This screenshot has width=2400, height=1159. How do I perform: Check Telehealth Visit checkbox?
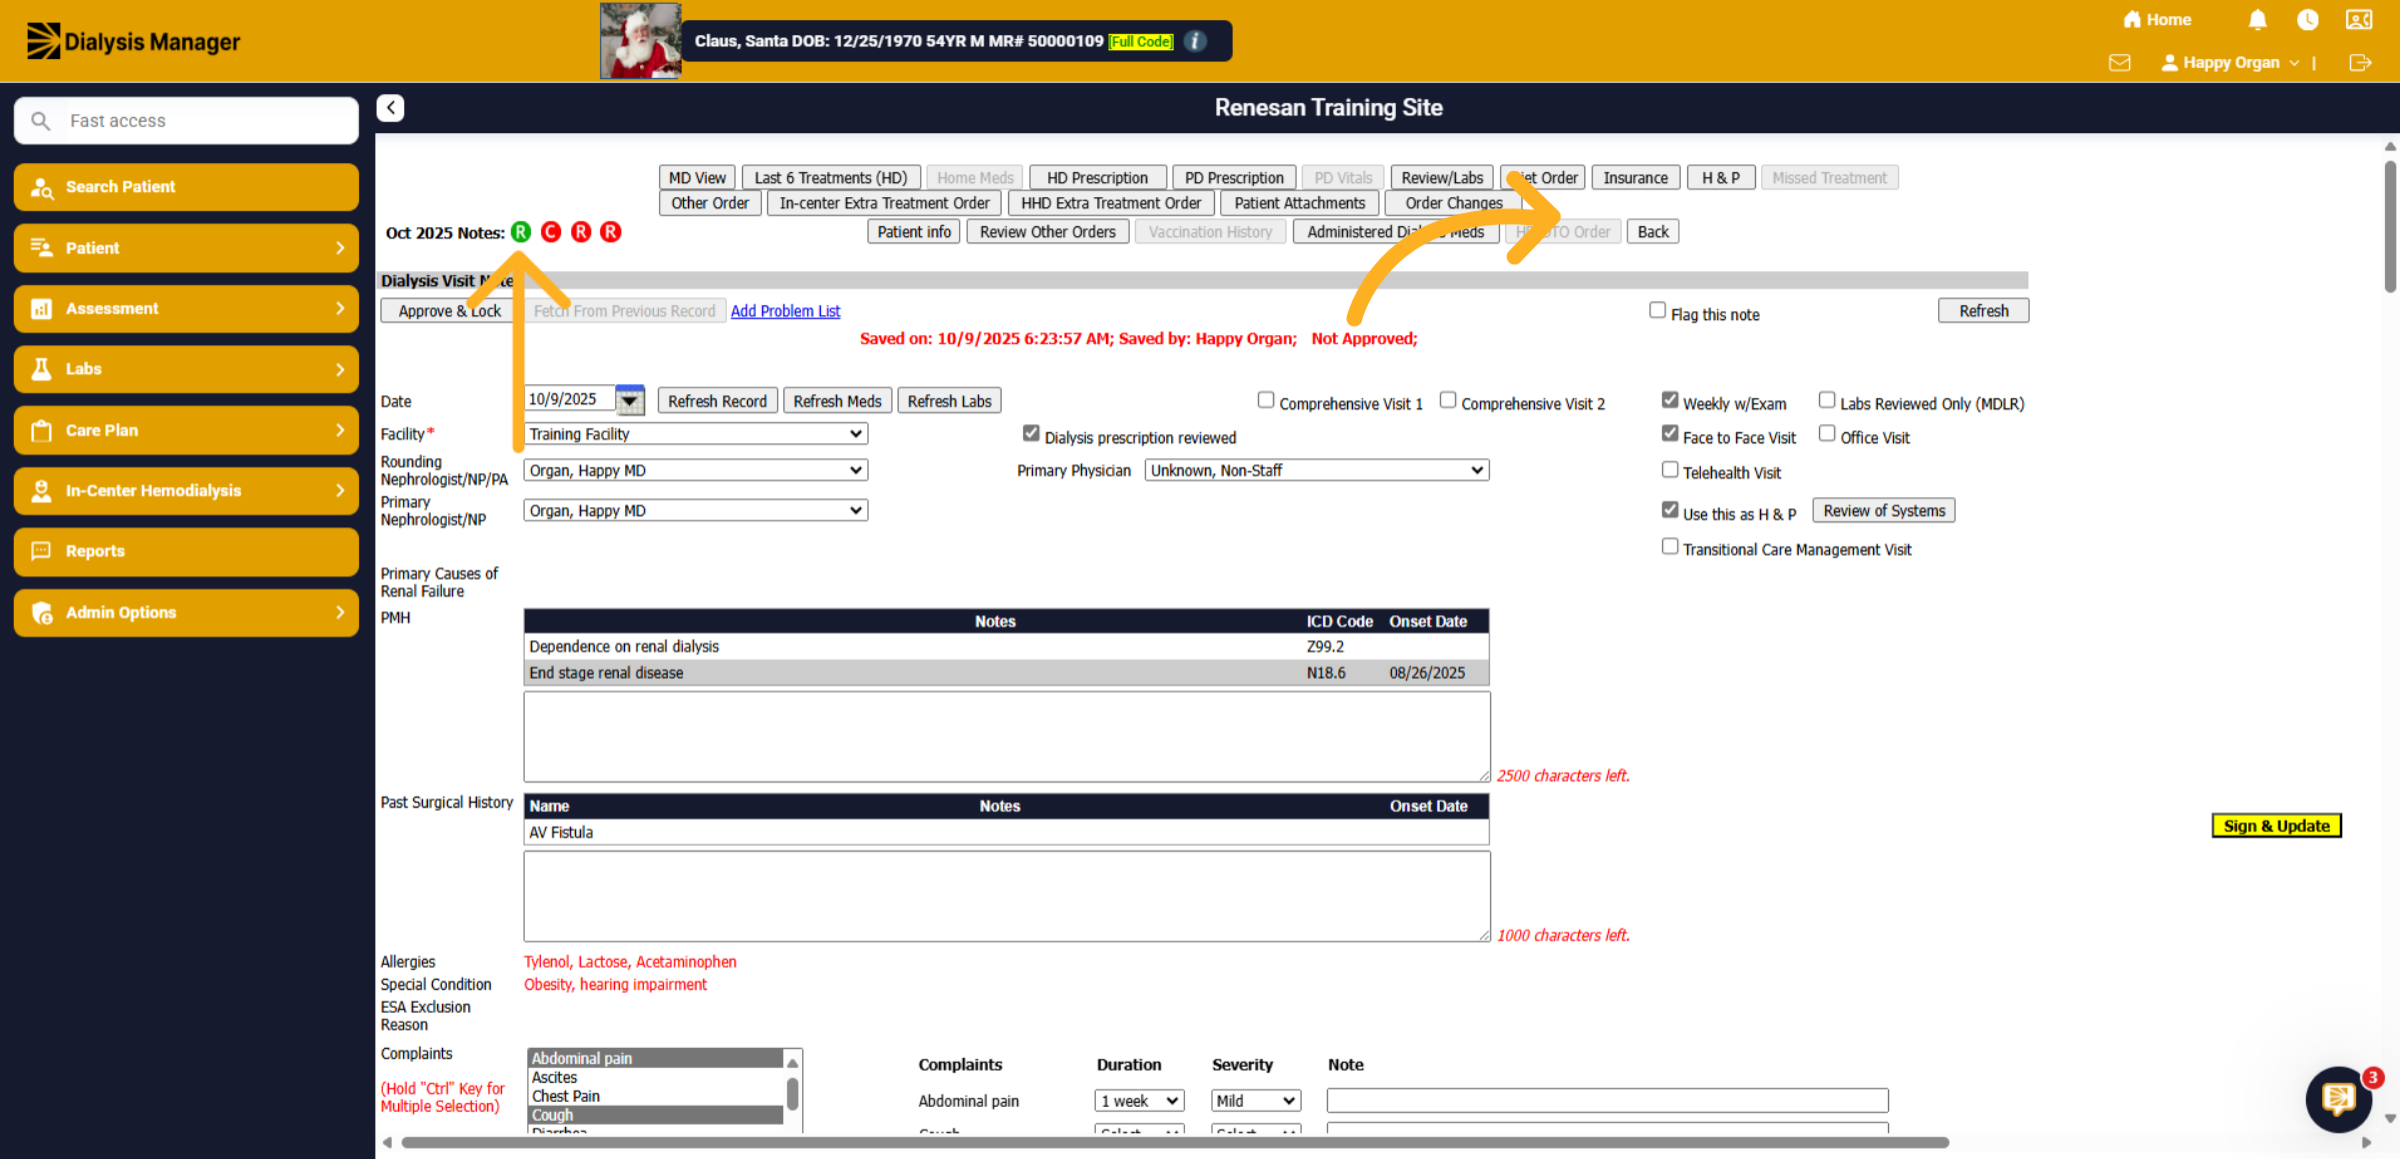1670,469
